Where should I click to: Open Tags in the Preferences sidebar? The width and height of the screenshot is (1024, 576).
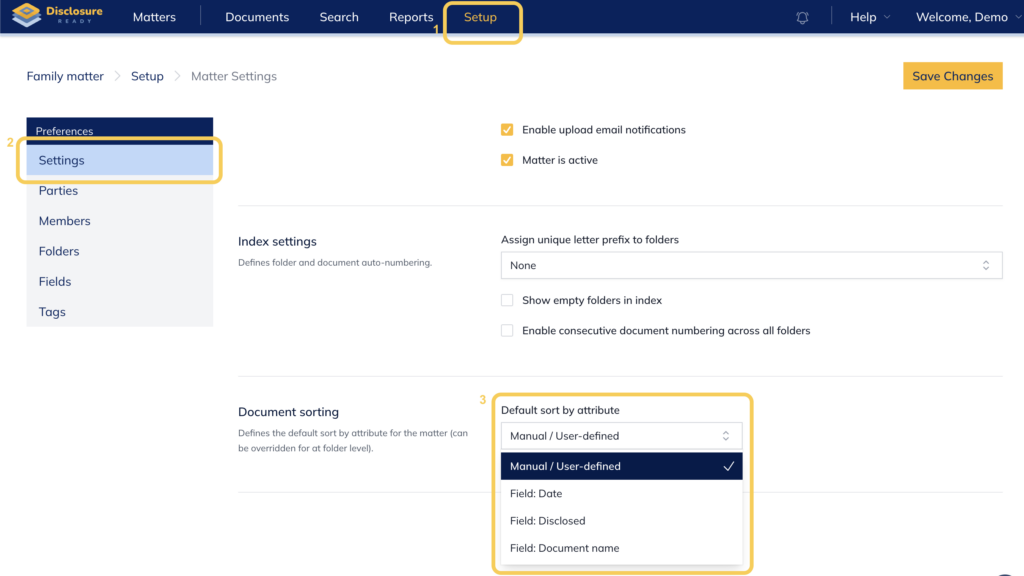tap(52, 312)
